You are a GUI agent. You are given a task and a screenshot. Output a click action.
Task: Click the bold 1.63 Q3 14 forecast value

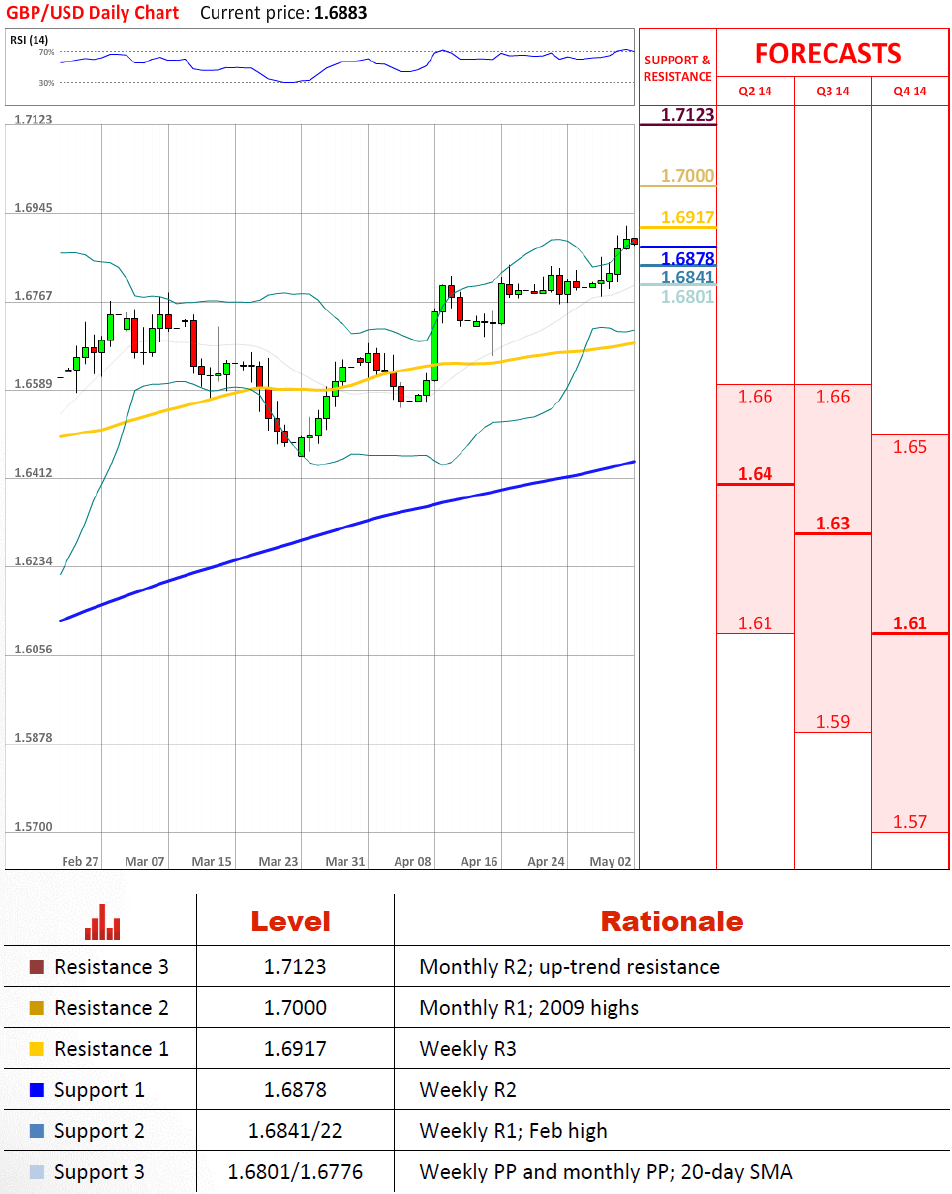point(832,523)
